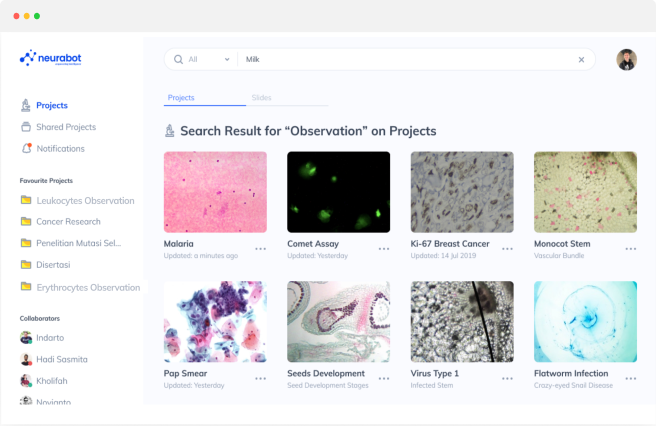
Task: Open the All filter dropdown
Action: [x=209, y=59]
